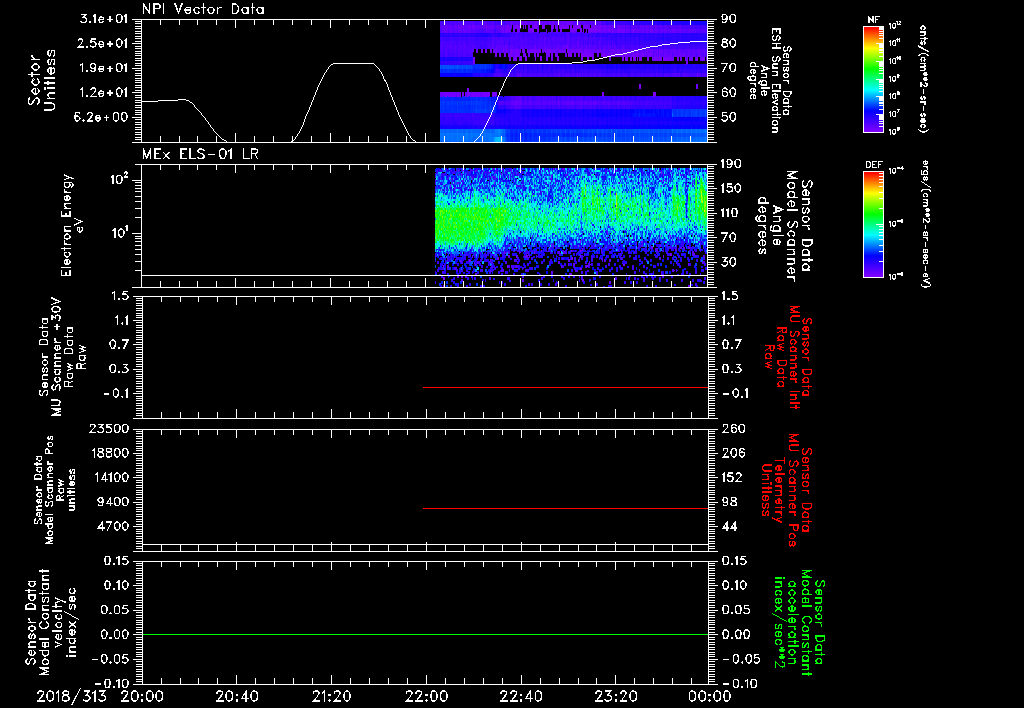Click the "18800" scanner position tick value

pos(108,453)
